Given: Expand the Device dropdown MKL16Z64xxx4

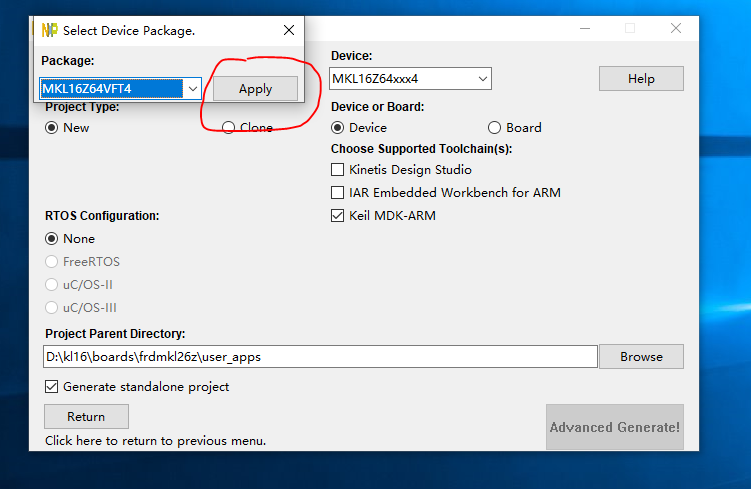Looking at the screenshot, I should (x=483, y=78).
